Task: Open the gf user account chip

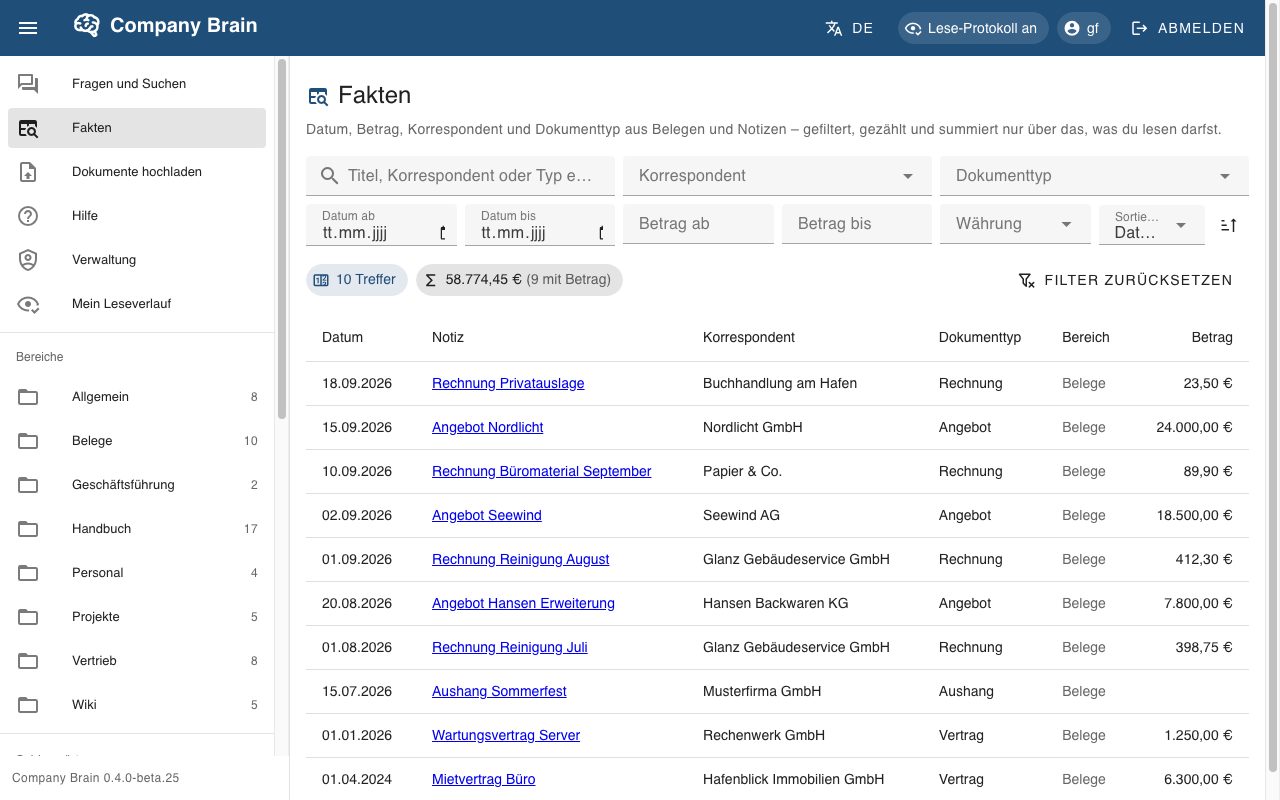Action: (x=1083, y=28)
